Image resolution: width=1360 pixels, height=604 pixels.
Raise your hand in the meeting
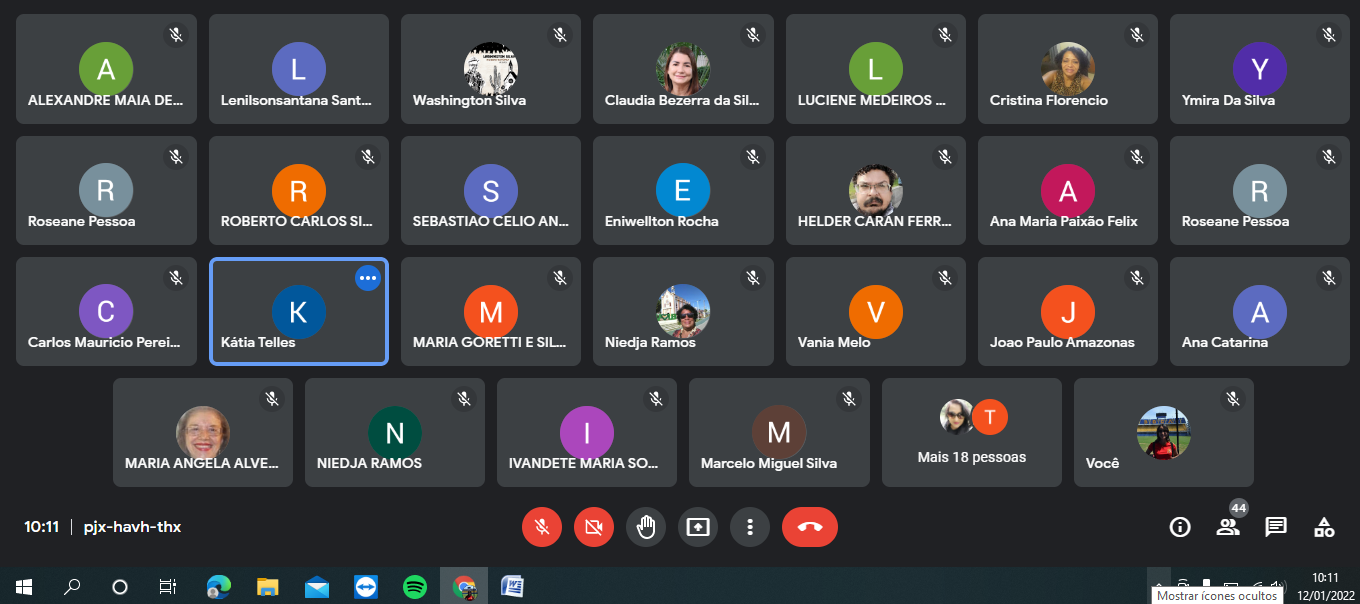coord(646,527)
